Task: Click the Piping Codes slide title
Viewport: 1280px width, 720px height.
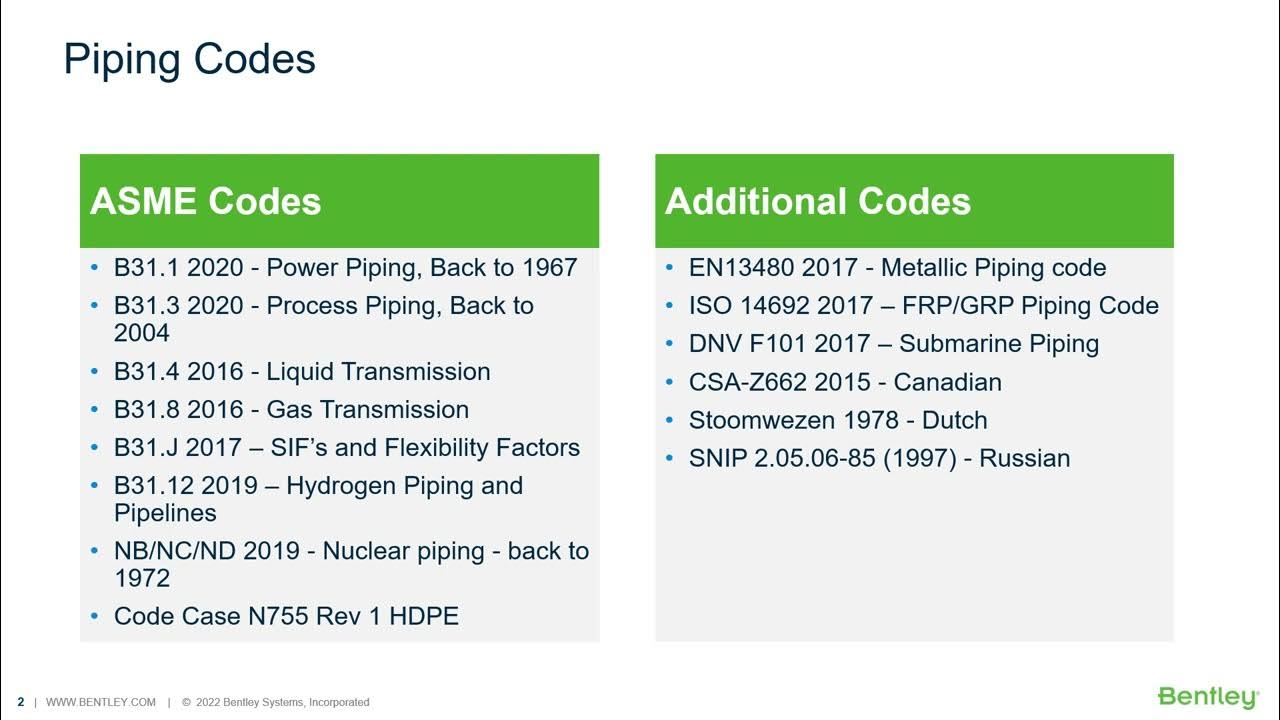Action: (190, 59)
